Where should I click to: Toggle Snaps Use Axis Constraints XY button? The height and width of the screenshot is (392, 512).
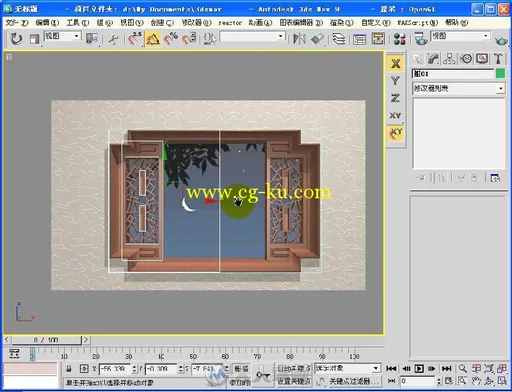(x=395, y=133)
